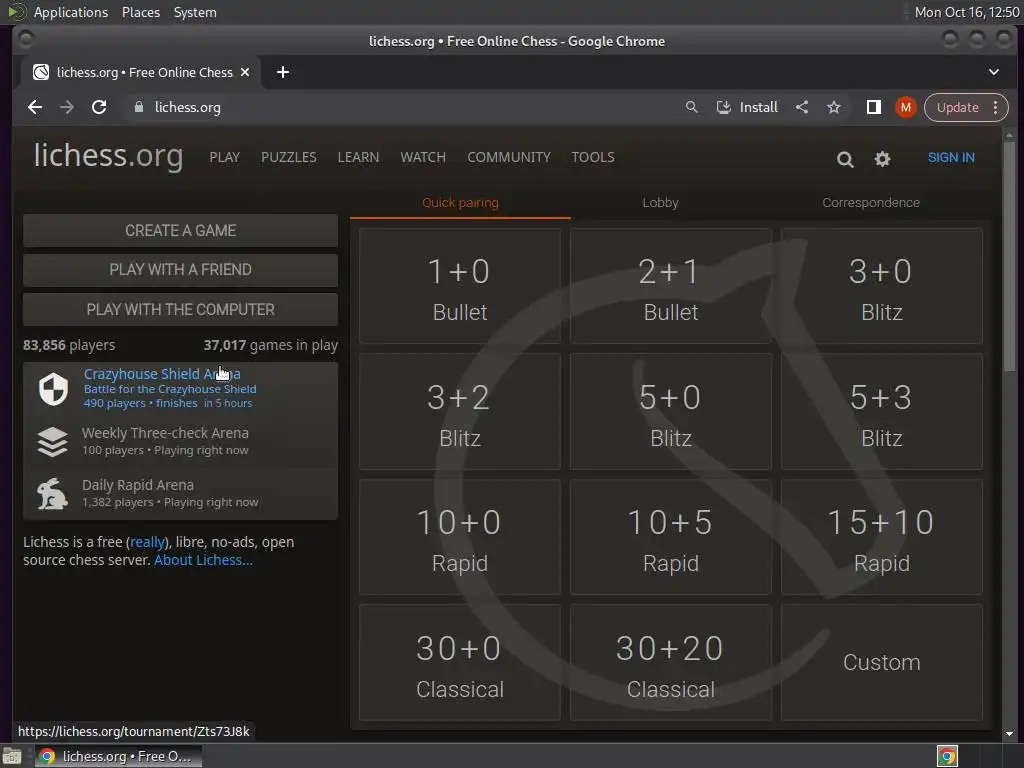Open the TOOLS menu
Viewport: 1024px width, 768px height.
(x=593, y=157)
